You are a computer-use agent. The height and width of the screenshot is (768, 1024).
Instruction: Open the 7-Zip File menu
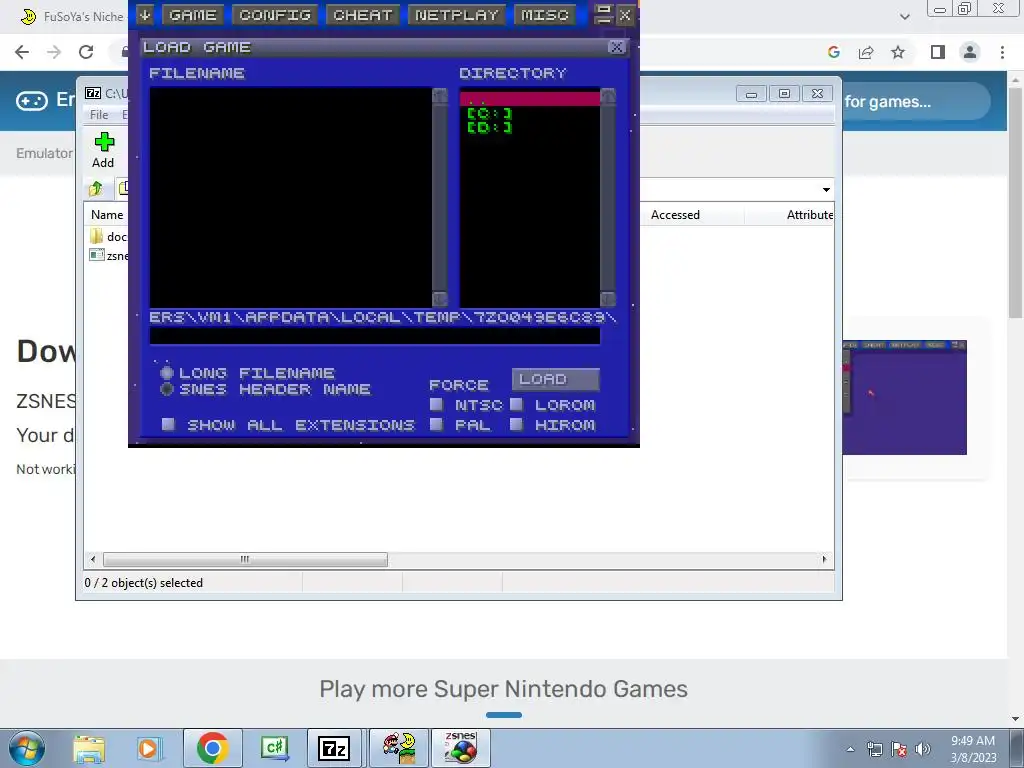pyautogui.click(x=99, y=114)
